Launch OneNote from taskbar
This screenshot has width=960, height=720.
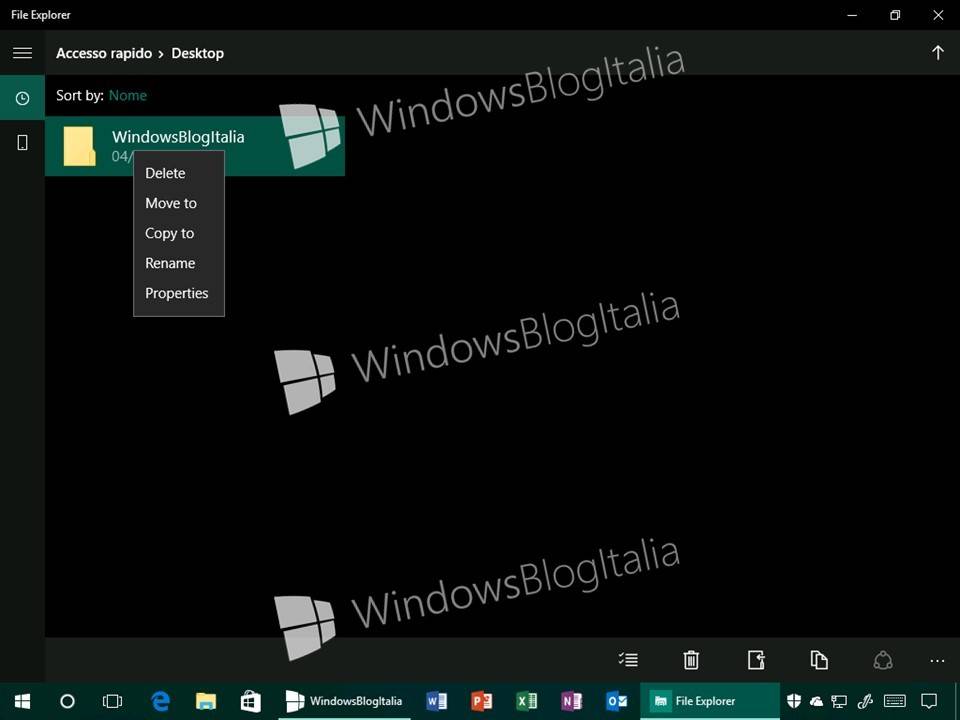pos(571,701)
